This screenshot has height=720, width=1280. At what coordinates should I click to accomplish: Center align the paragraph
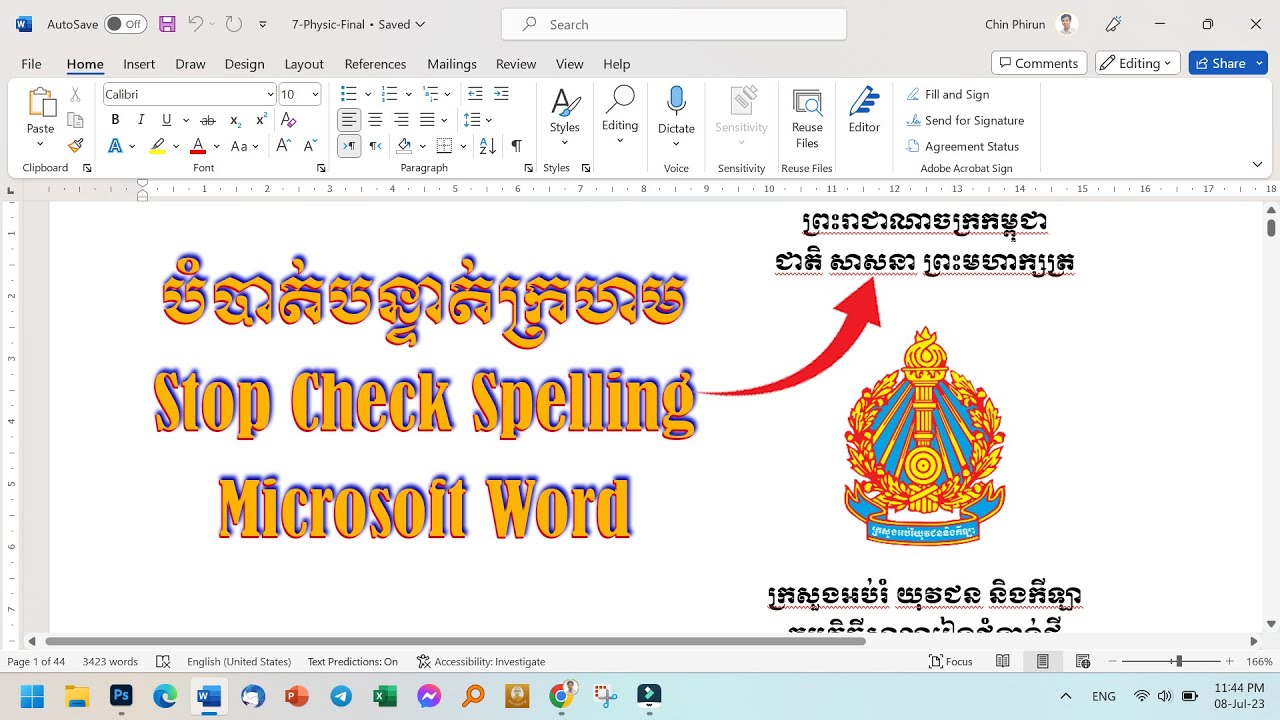pyautogui.click(x=375, y=120)
